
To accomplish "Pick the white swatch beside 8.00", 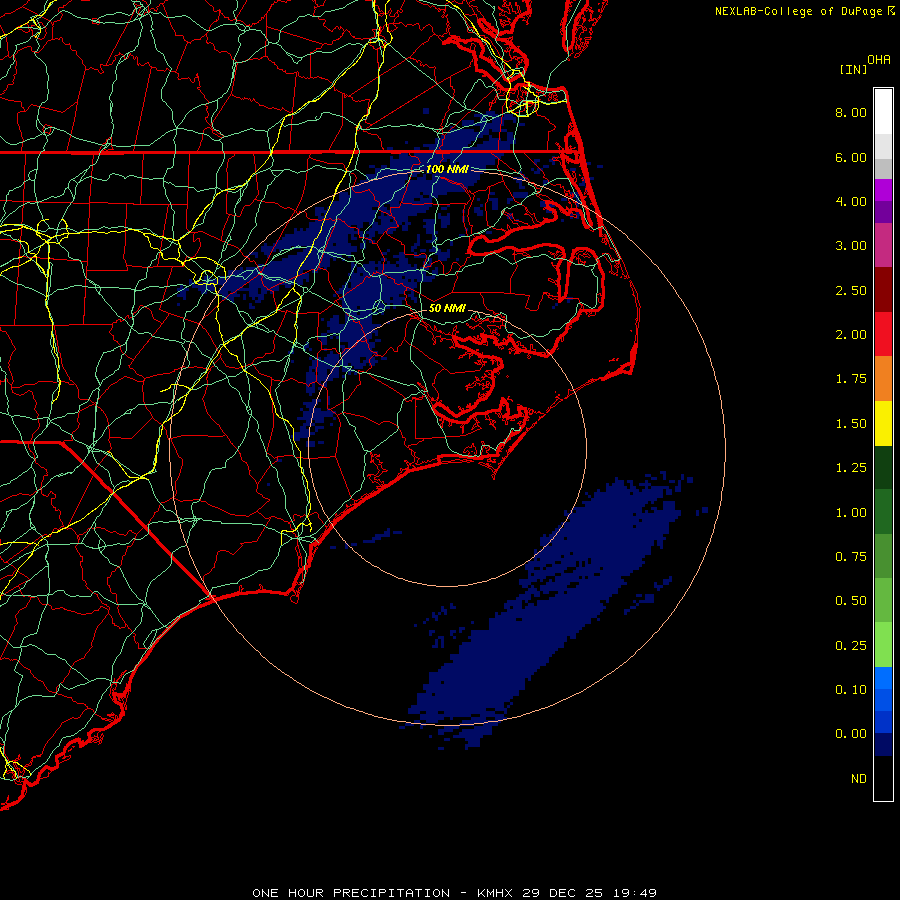I will click(x=883, y=112).
